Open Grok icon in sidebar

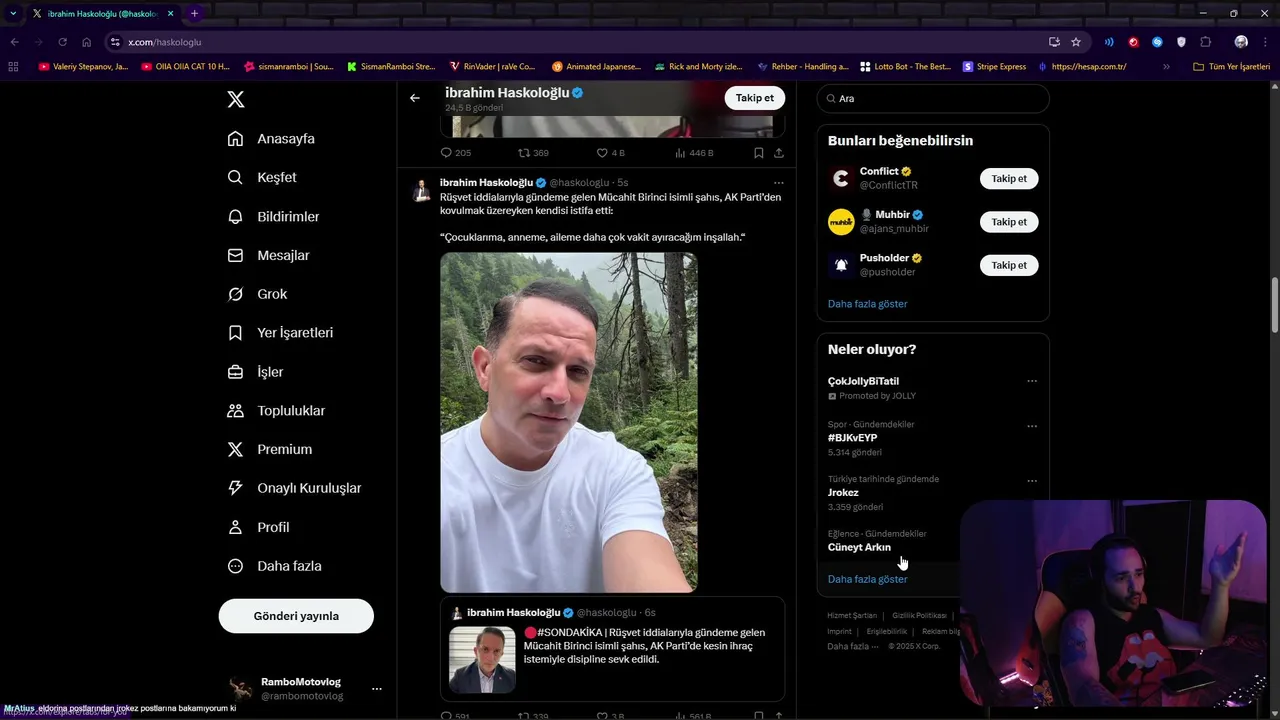235,294
